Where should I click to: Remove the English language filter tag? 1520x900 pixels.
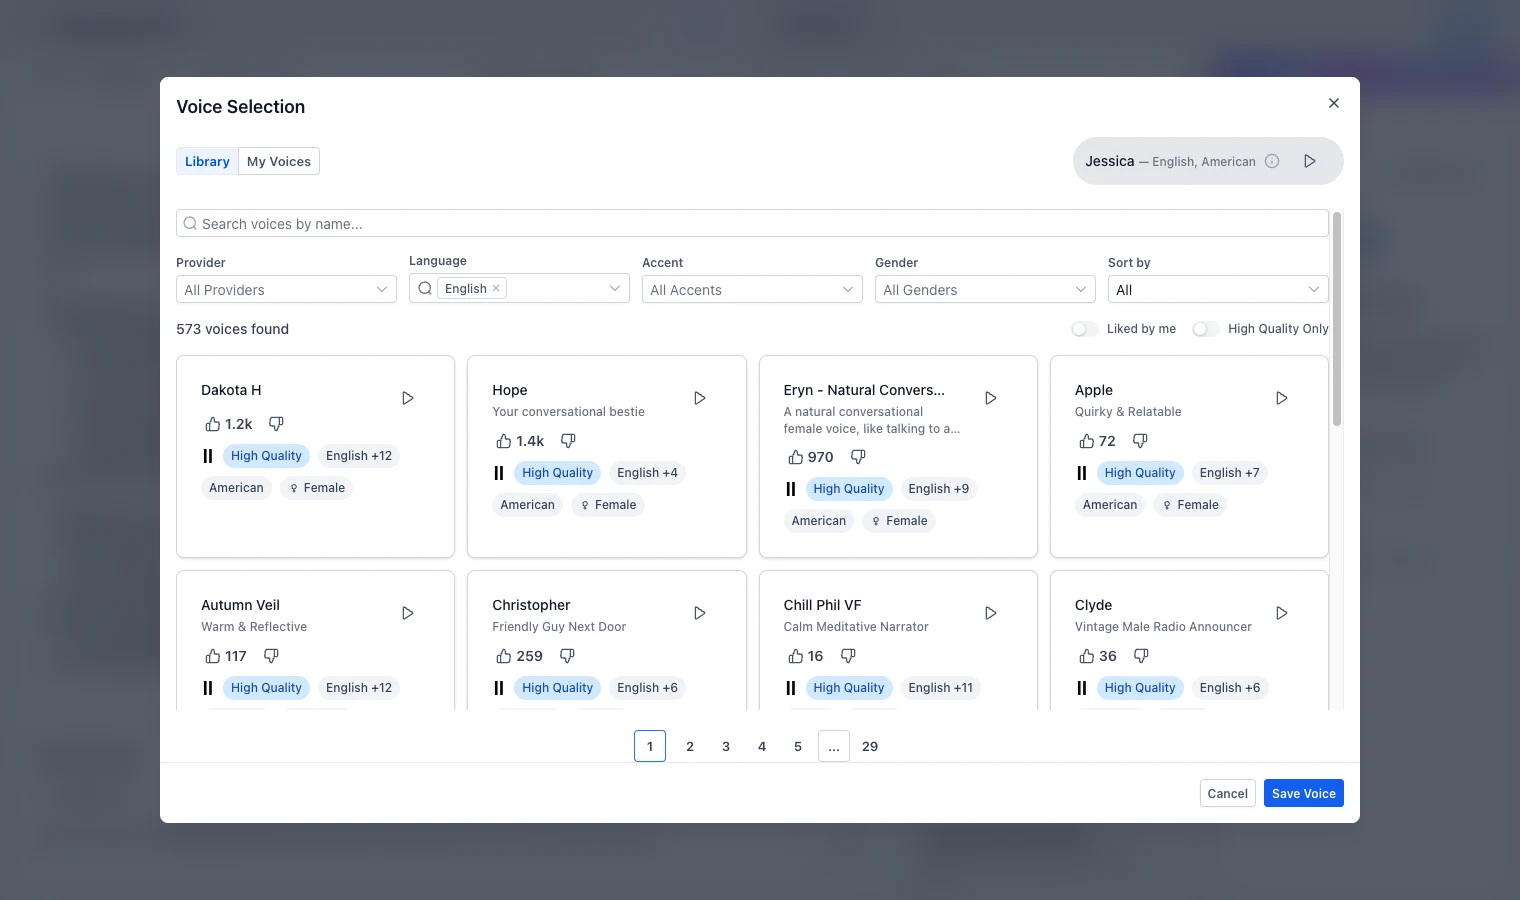[x=496, y=288]
